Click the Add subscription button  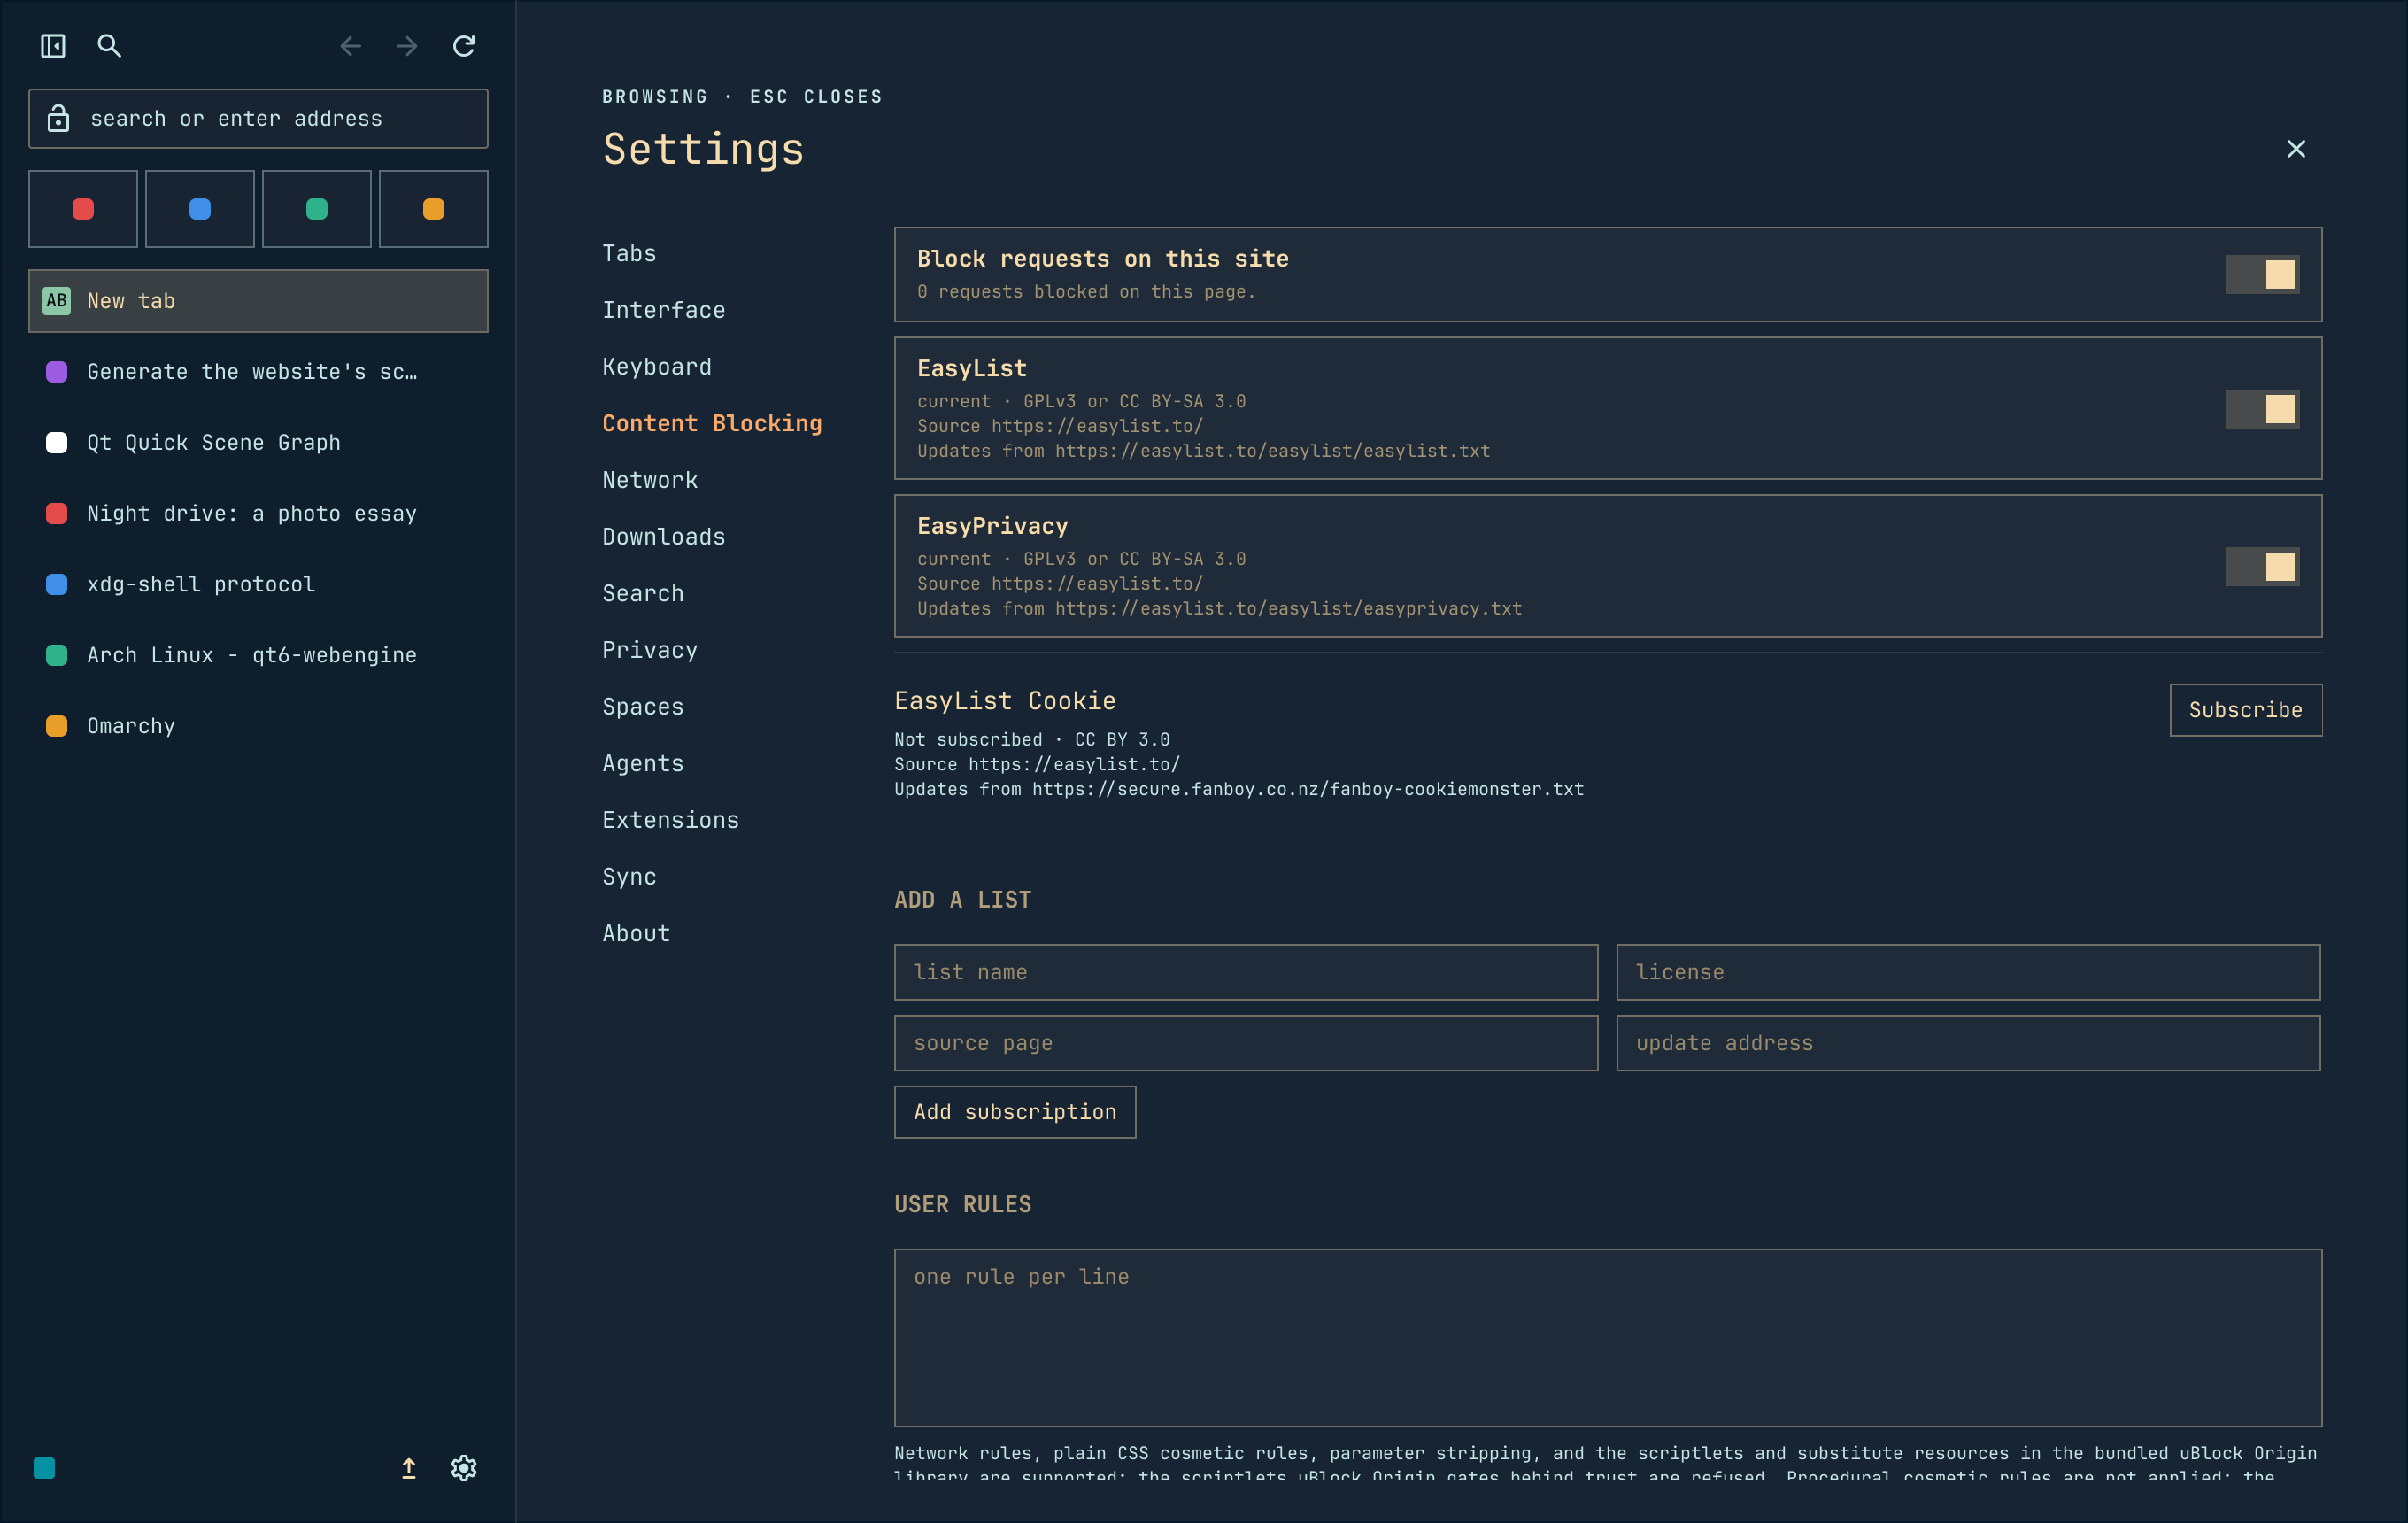[1014, 1112]
